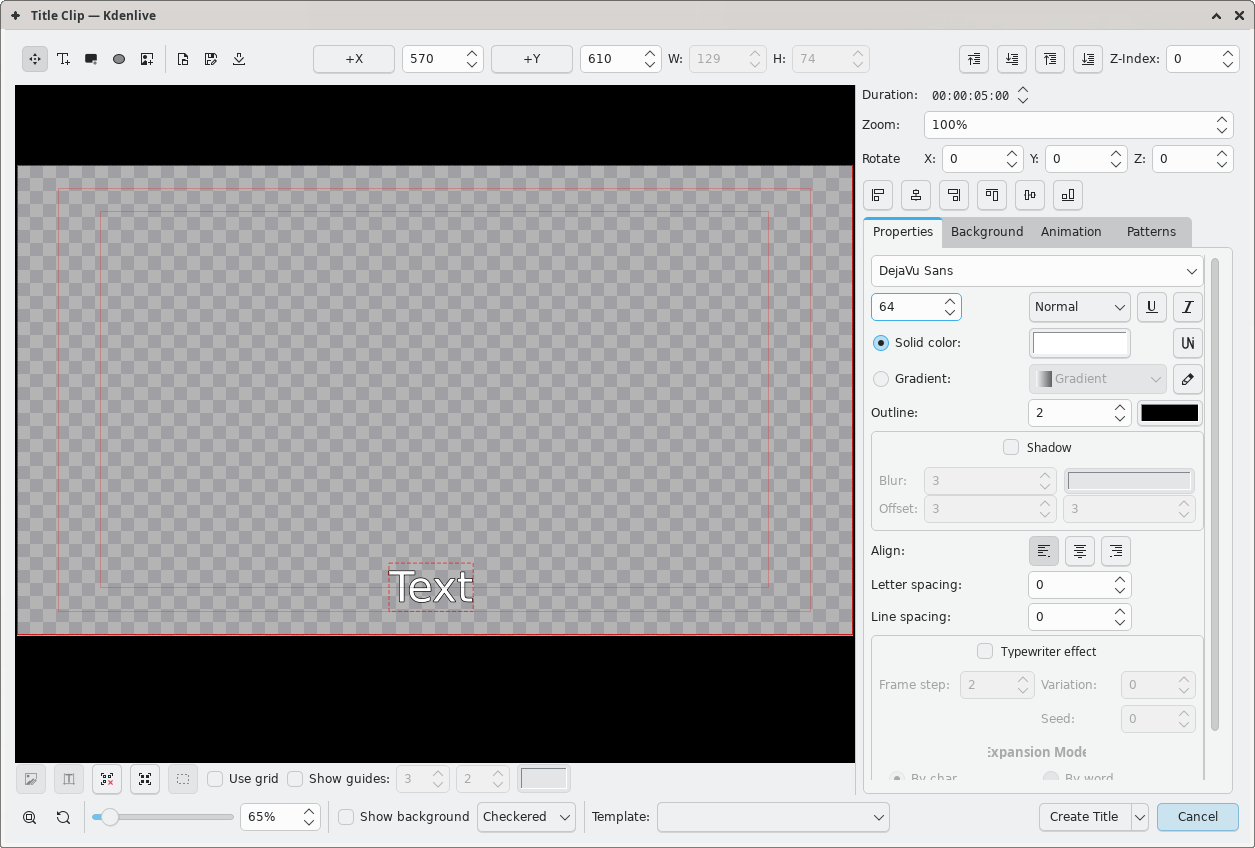The height and width of the screenshot is (848, 1255).
Task: Click the Create Title button
Action: click(1085, 817)
